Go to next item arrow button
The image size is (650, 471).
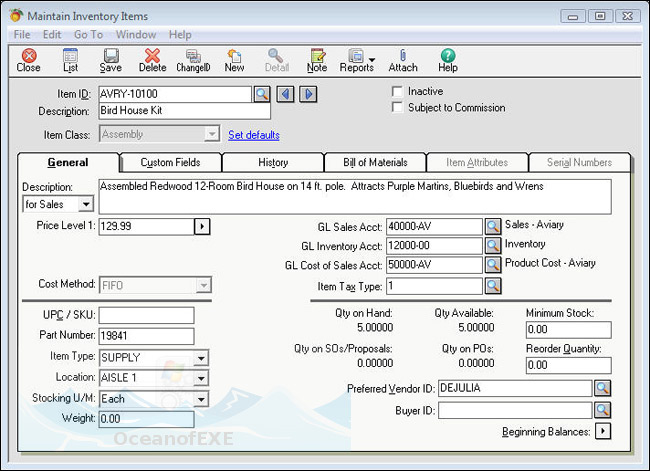pos(309,94)
